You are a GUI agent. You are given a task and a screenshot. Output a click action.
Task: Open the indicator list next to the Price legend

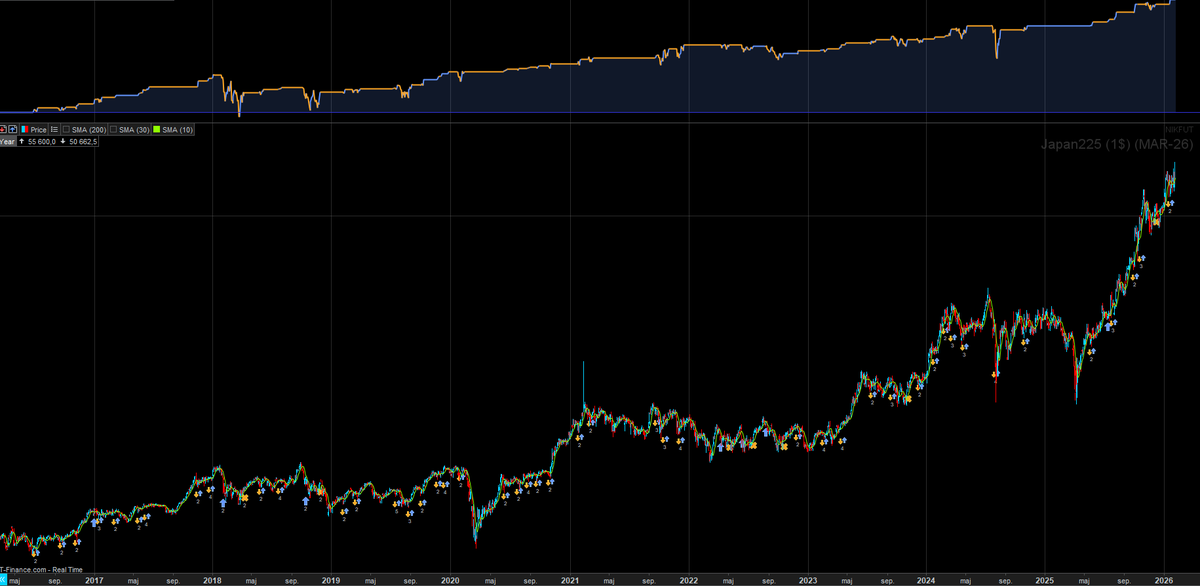54,130
